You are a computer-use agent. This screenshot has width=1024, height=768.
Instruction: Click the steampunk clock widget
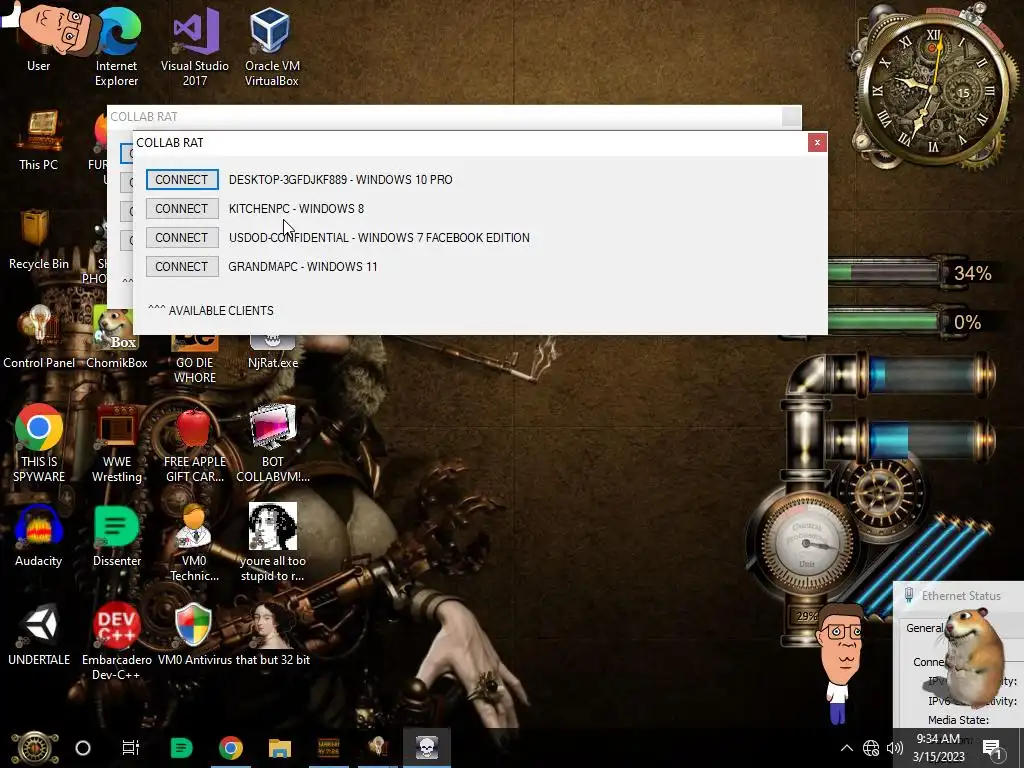tap(933, 88)
